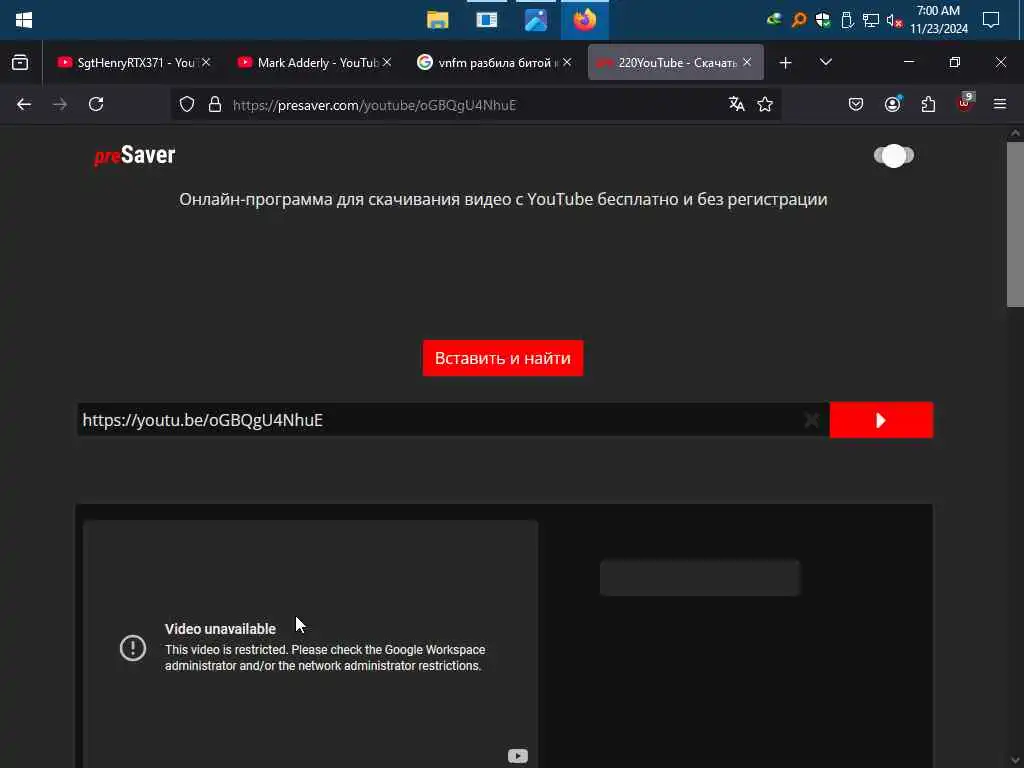This screenshot has width=1024, height=768.
Task: Bookmark this page with the star
Action: pyautogui.click(x=765, y=104)
